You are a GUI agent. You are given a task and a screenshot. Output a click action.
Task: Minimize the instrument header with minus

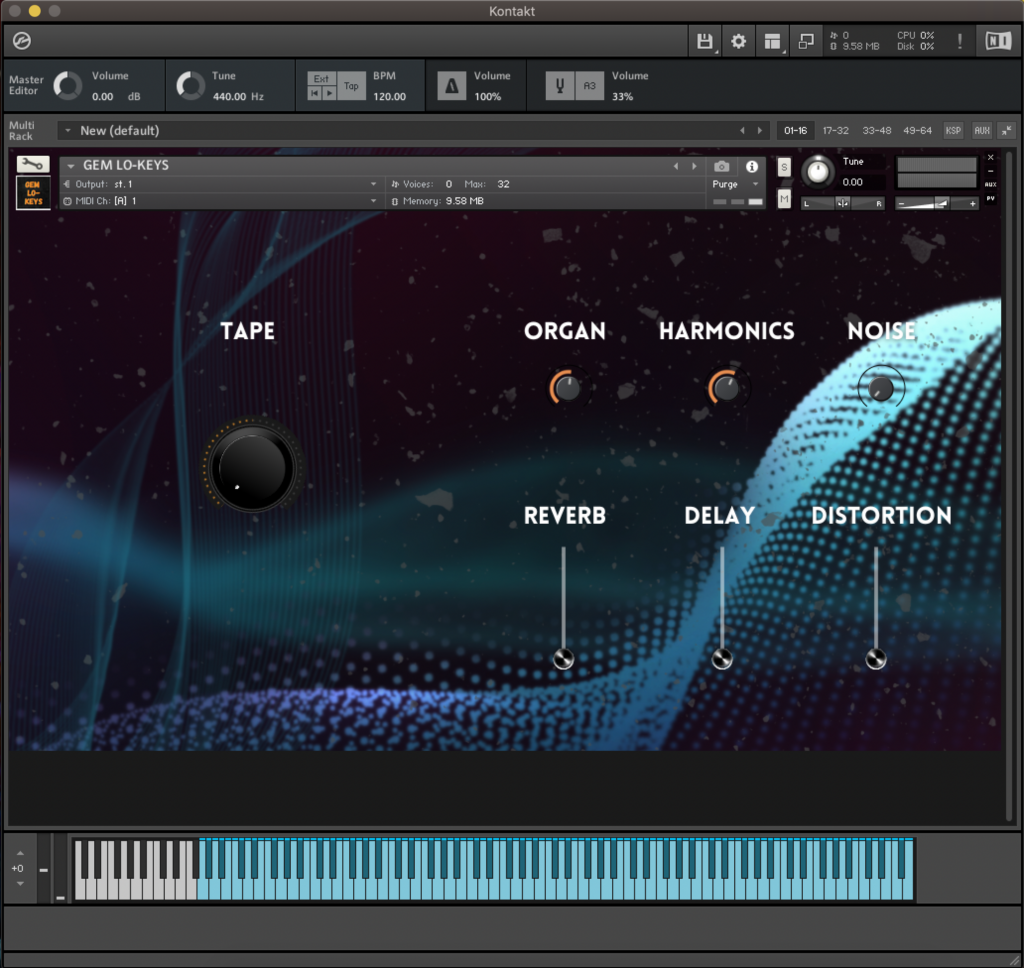991,171
